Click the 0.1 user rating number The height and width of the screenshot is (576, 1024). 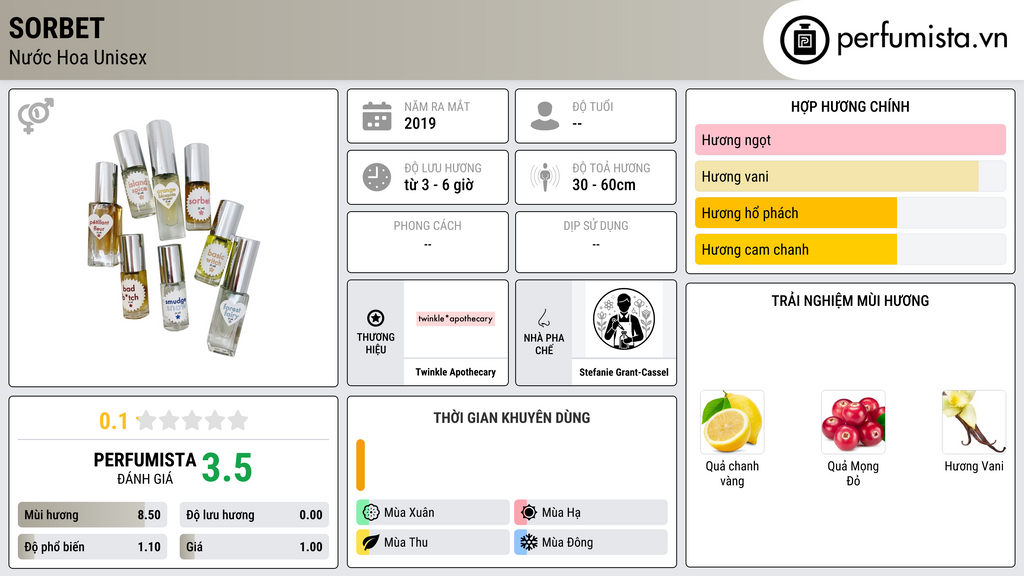click(113, 421)
